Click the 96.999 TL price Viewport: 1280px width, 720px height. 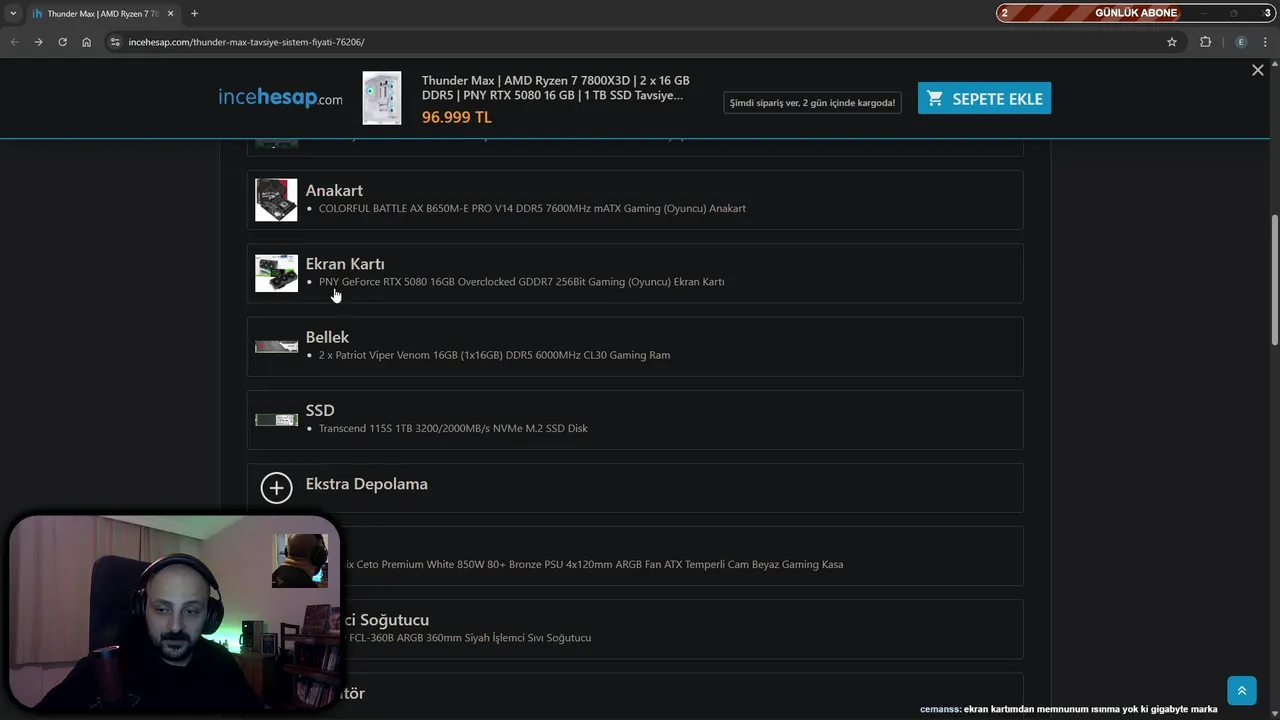coord(456,117)
